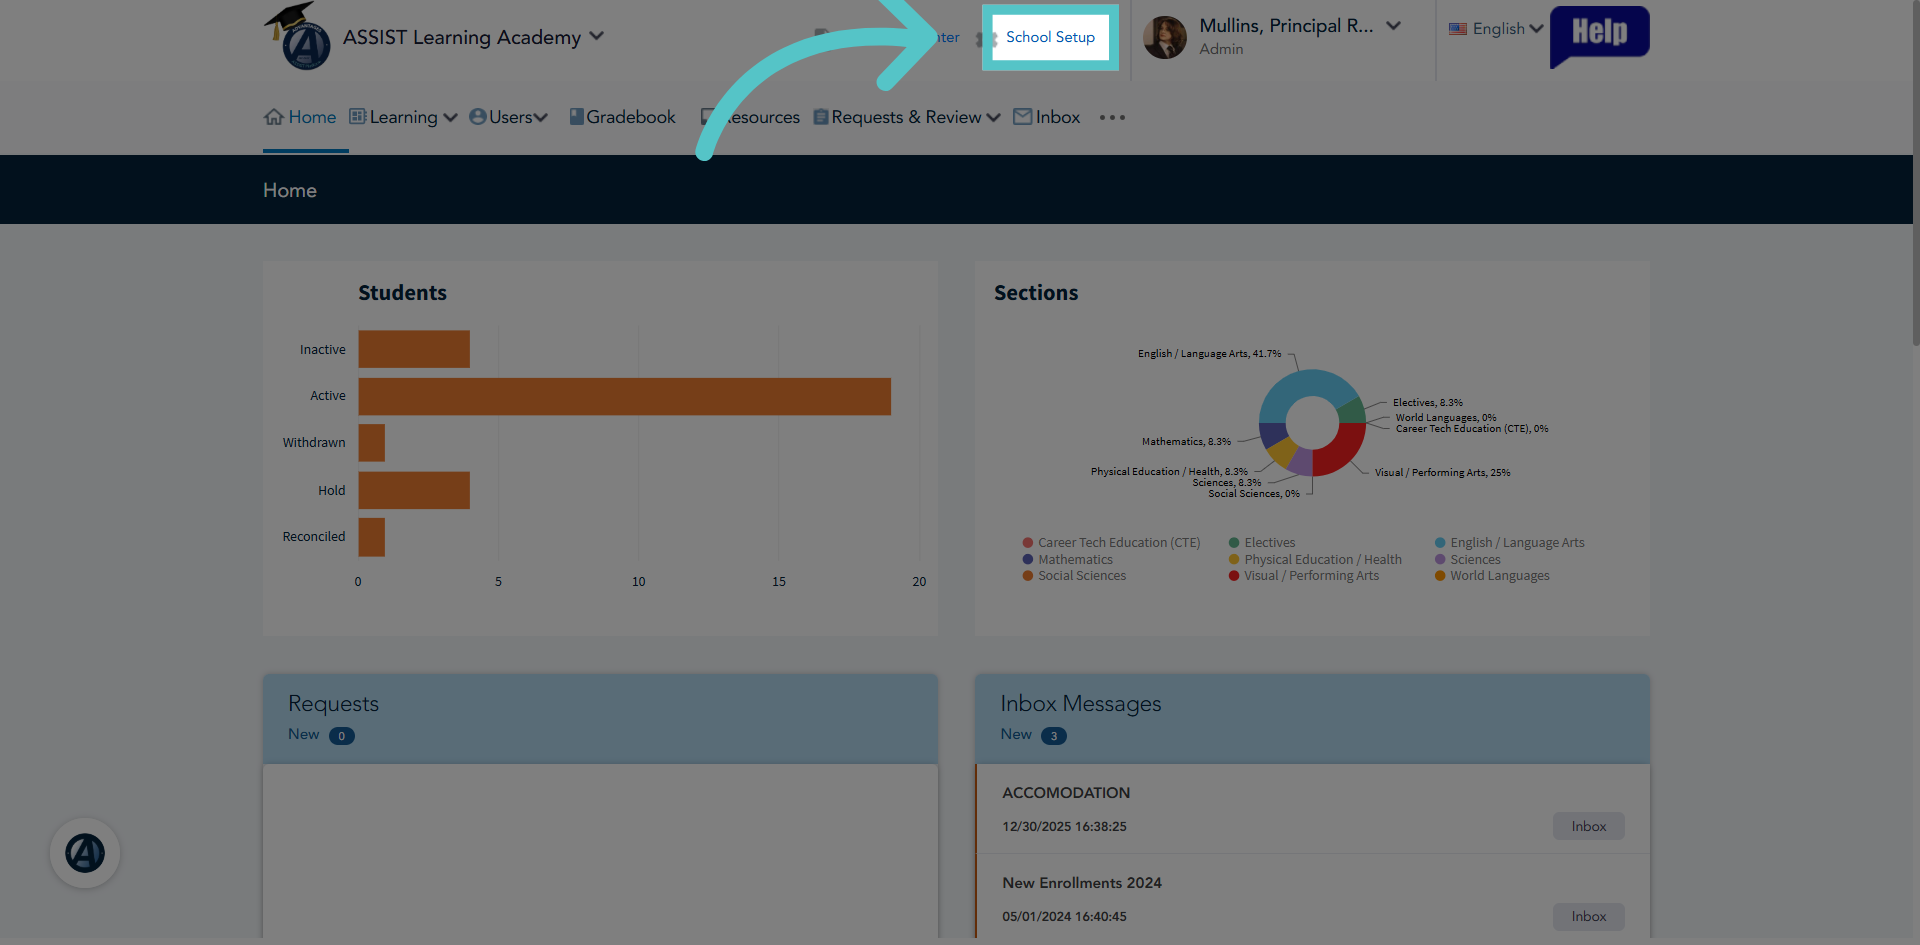Click the Inactive students bar

414,349
